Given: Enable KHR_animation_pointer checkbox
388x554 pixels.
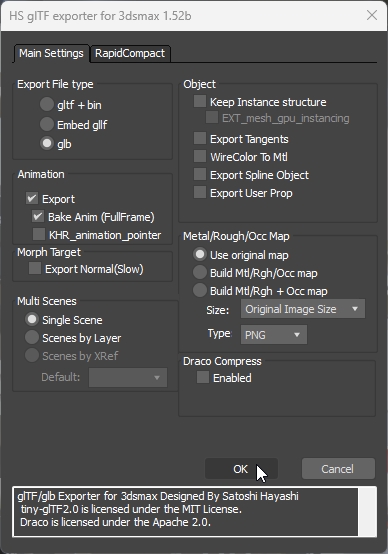Looking at the screenshot, I should point(39,234).
